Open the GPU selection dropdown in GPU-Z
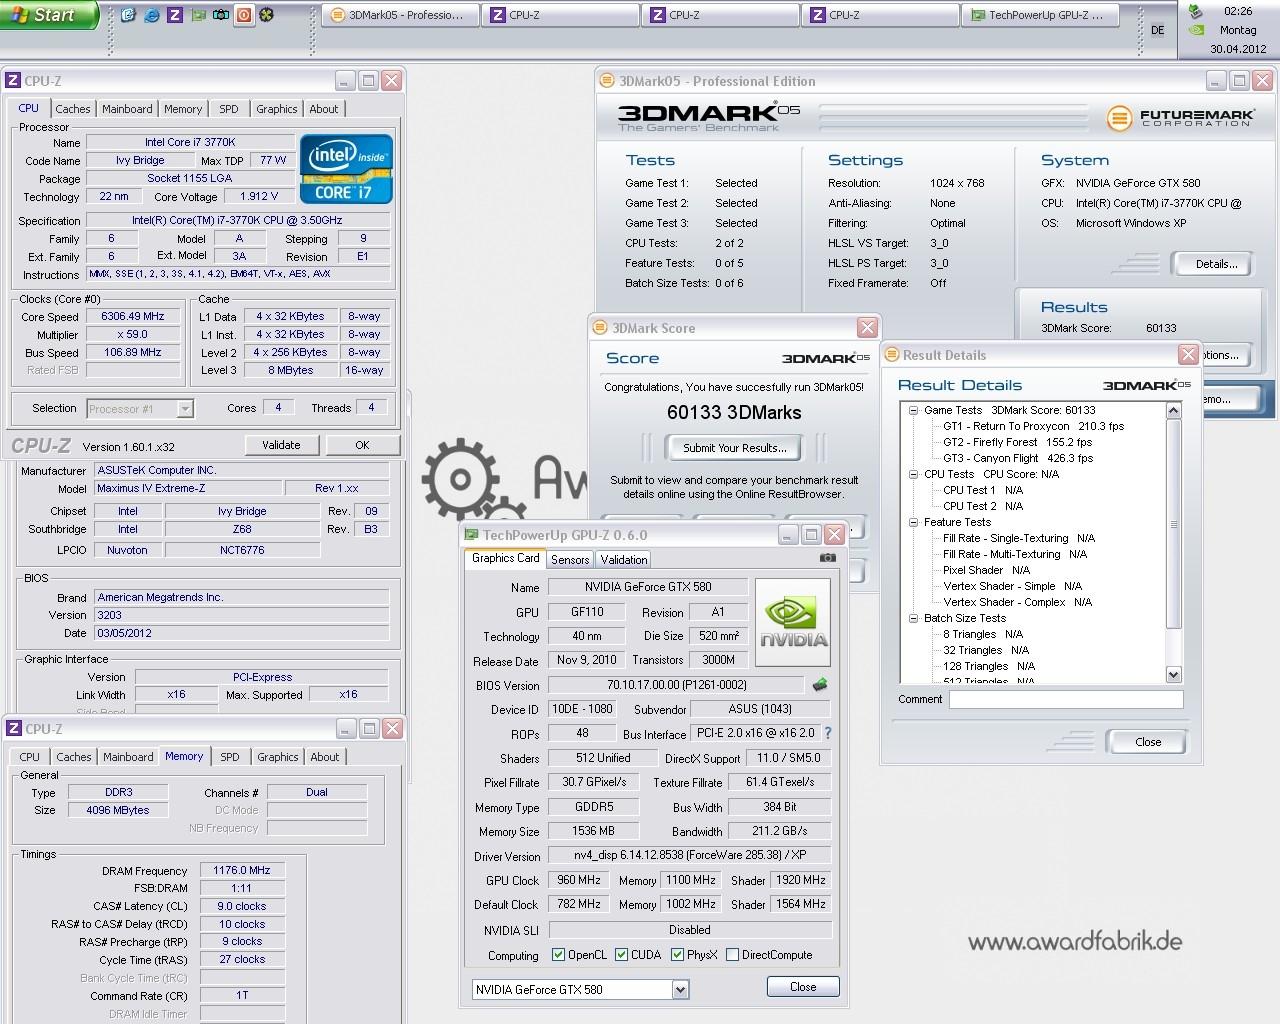This screenshot has height=1024, width=1280. click(x=680, y=990)
